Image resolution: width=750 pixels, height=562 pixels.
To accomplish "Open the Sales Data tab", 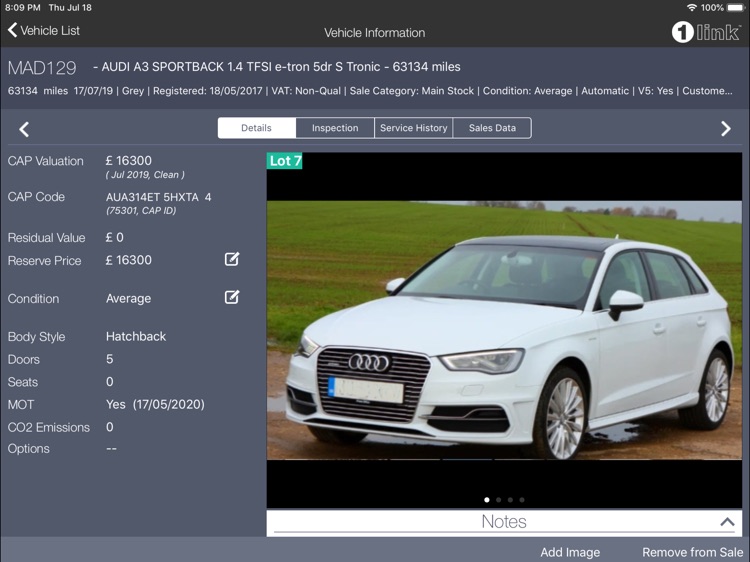I will 492,128.
